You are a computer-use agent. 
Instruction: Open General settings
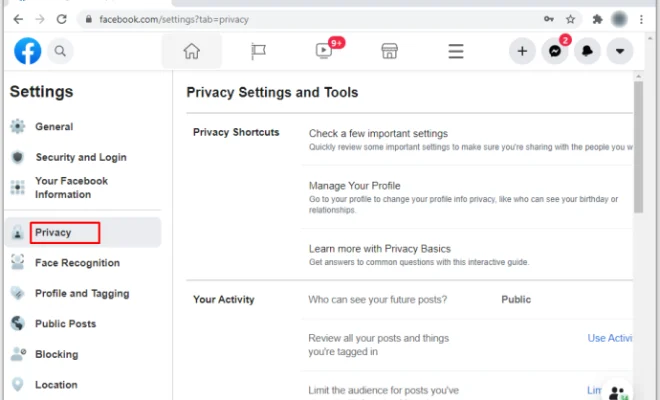54,127
